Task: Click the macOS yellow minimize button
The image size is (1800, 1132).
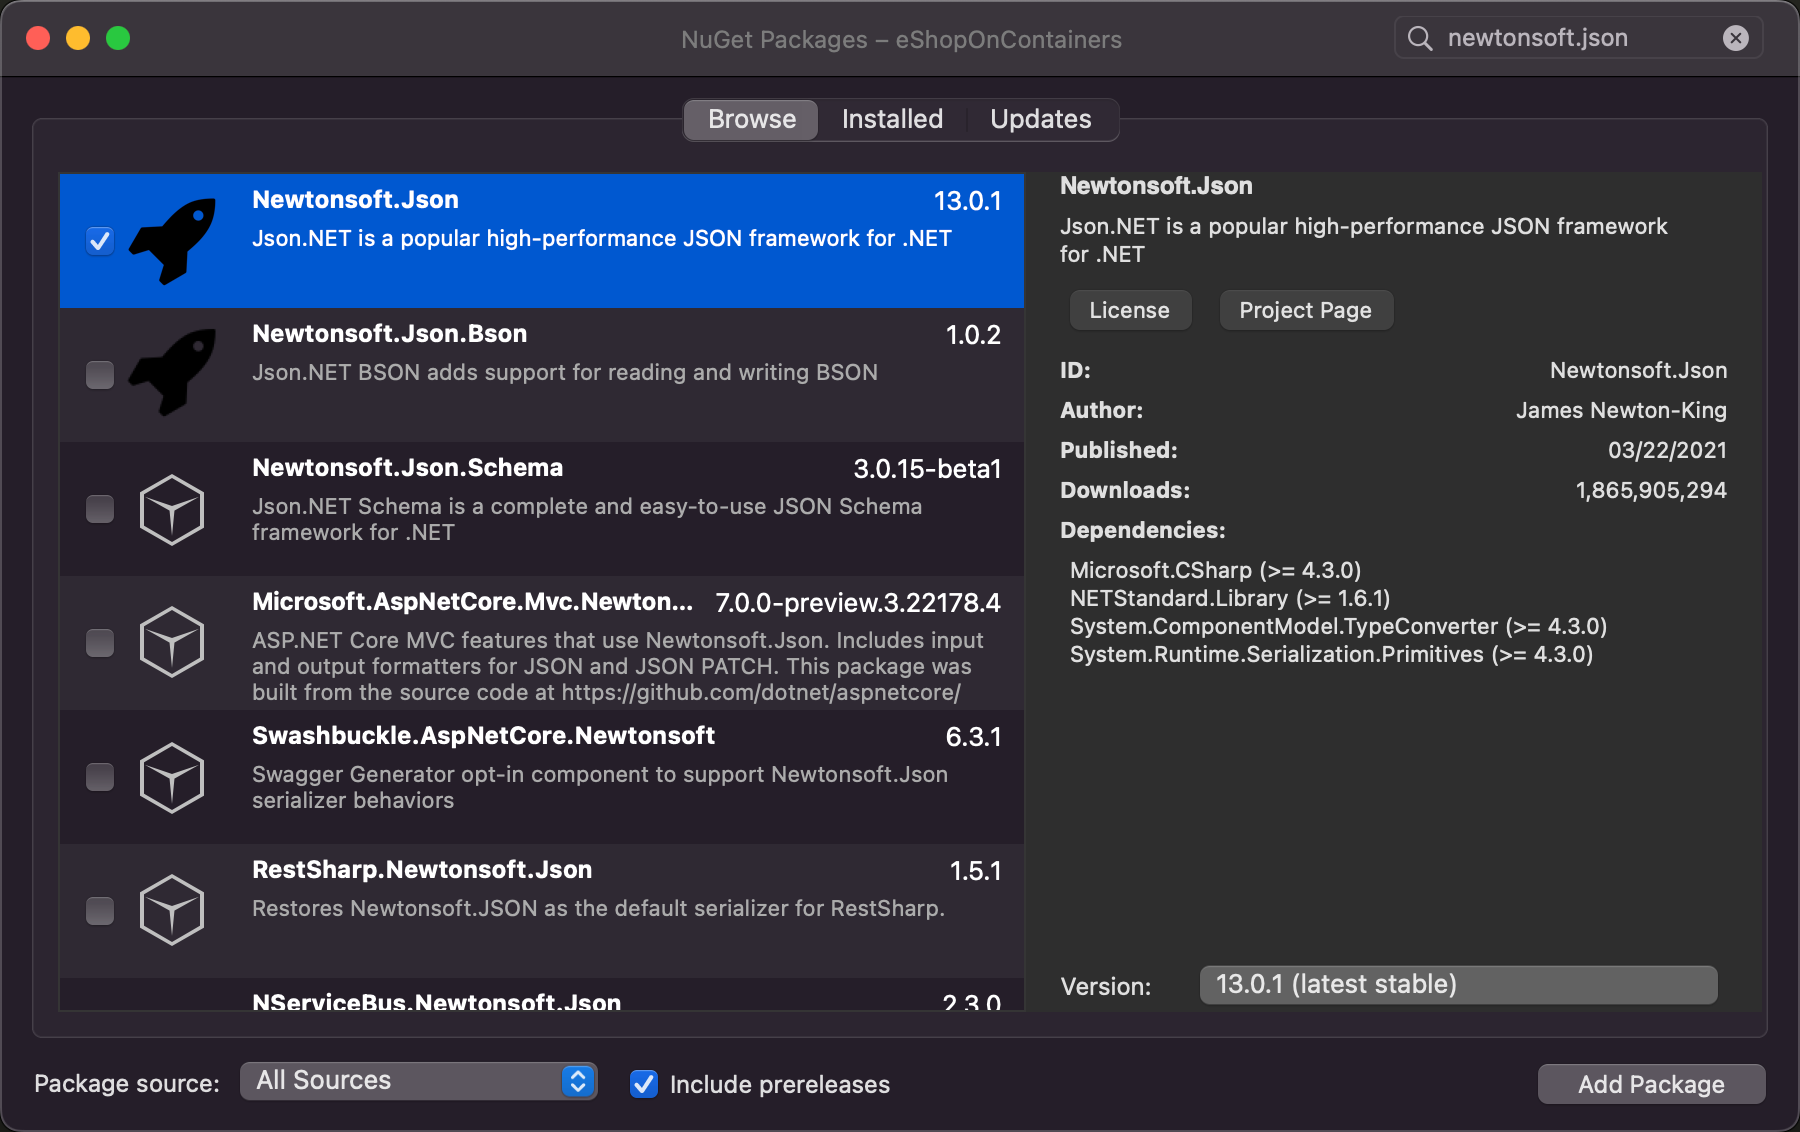Action: tap(78, 38)
